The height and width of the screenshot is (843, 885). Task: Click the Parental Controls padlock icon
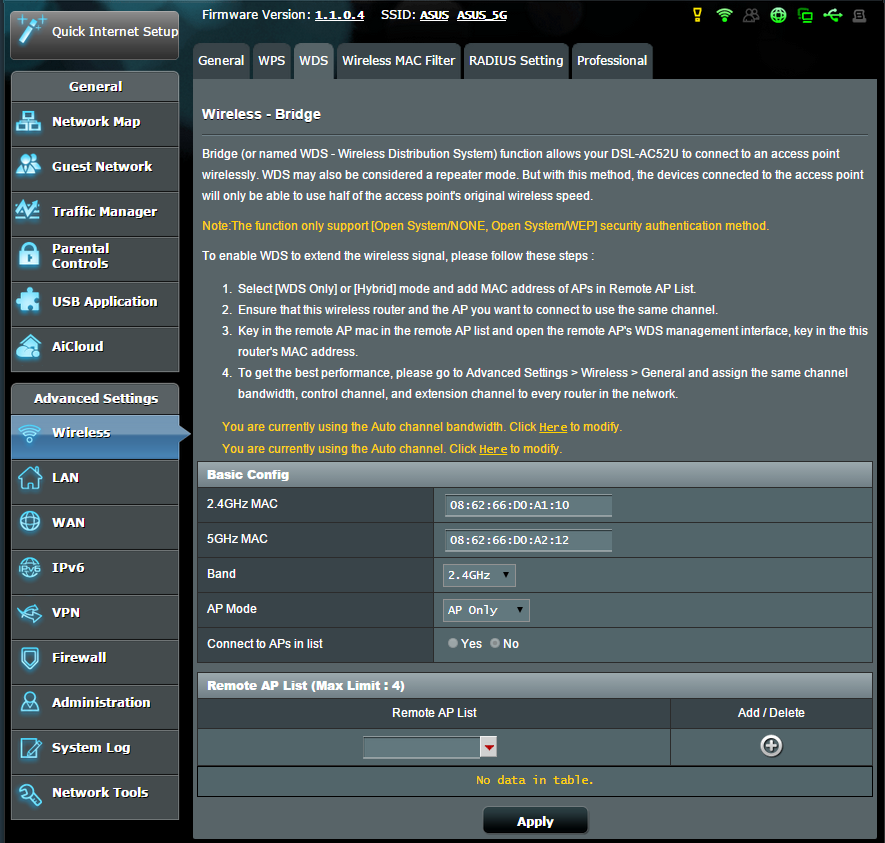tap(29, 255)
